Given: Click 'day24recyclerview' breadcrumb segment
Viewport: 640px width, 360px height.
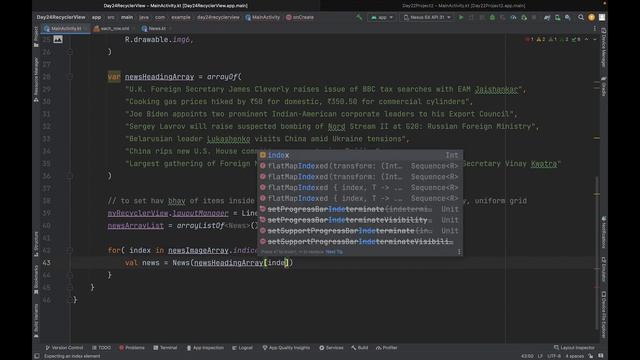Looking at the screenshot, I should 218,18.
